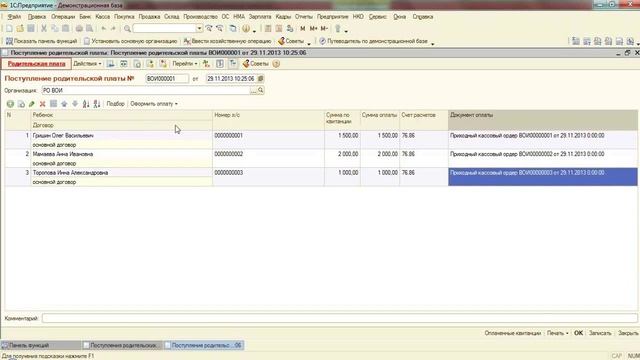Click the Sort descending icon
The width and height of the screenshot is (640, 360).
point(97,104)
